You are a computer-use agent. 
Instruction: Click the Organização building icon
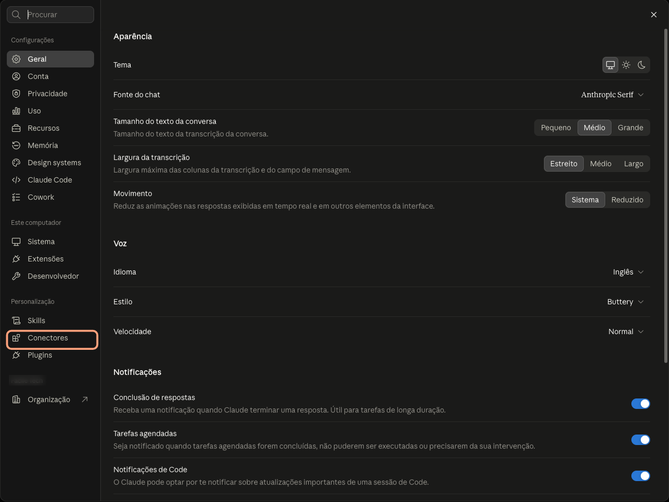pos(16,400)
